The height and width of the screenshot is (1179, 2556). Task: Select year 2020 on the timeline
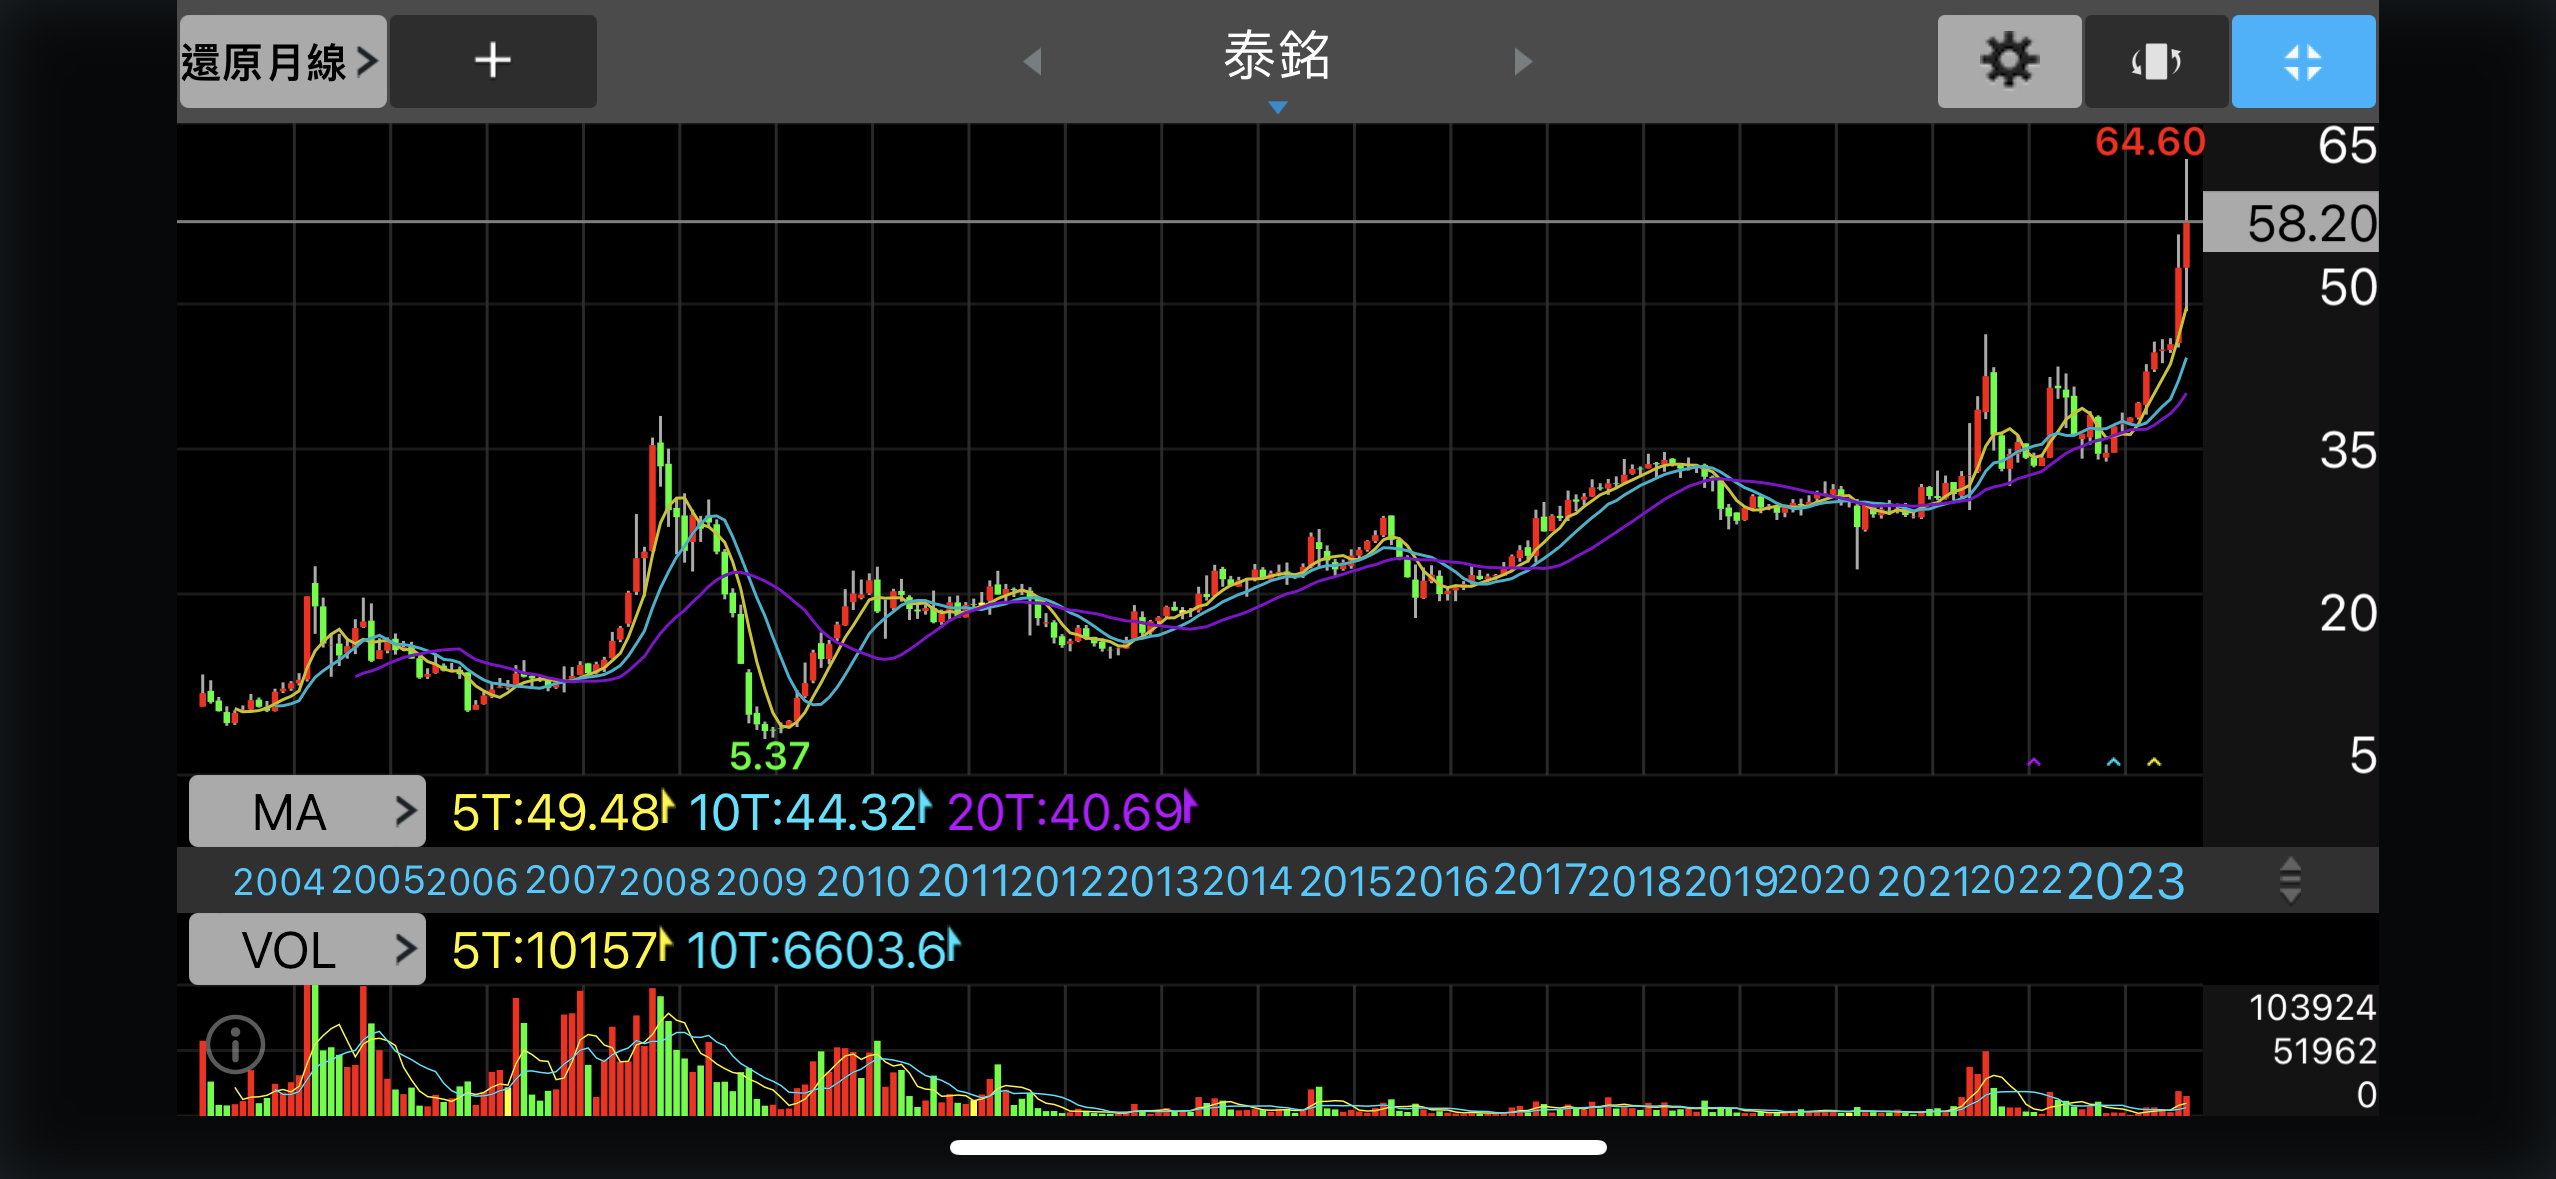click(x=1824, y=880)
